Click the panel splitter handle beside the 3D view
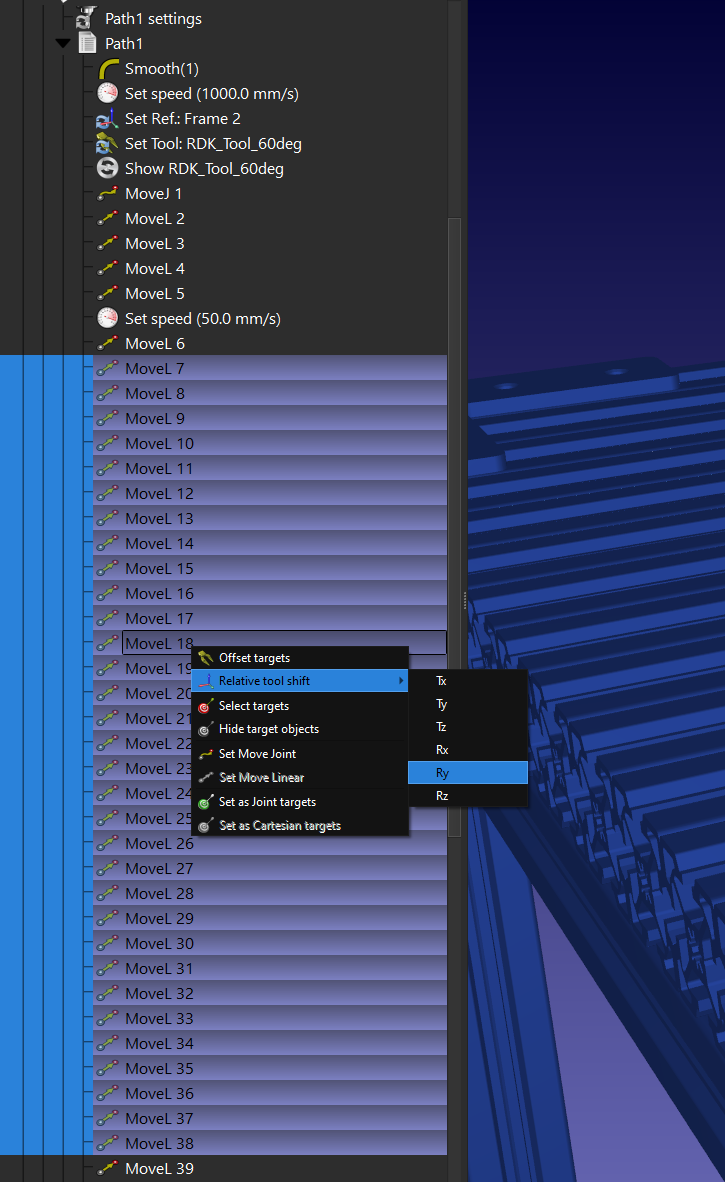725x1182 pixels. 464,600
